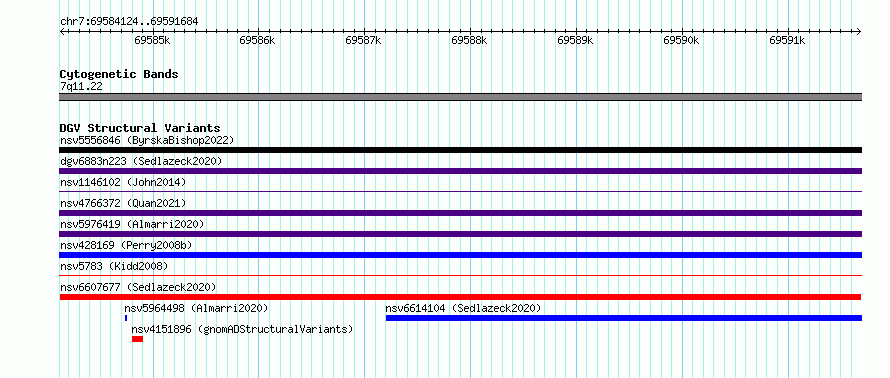Open nsv5964498 (Almarri2020) label
890x378 pixels.
(x=196, y=308)
